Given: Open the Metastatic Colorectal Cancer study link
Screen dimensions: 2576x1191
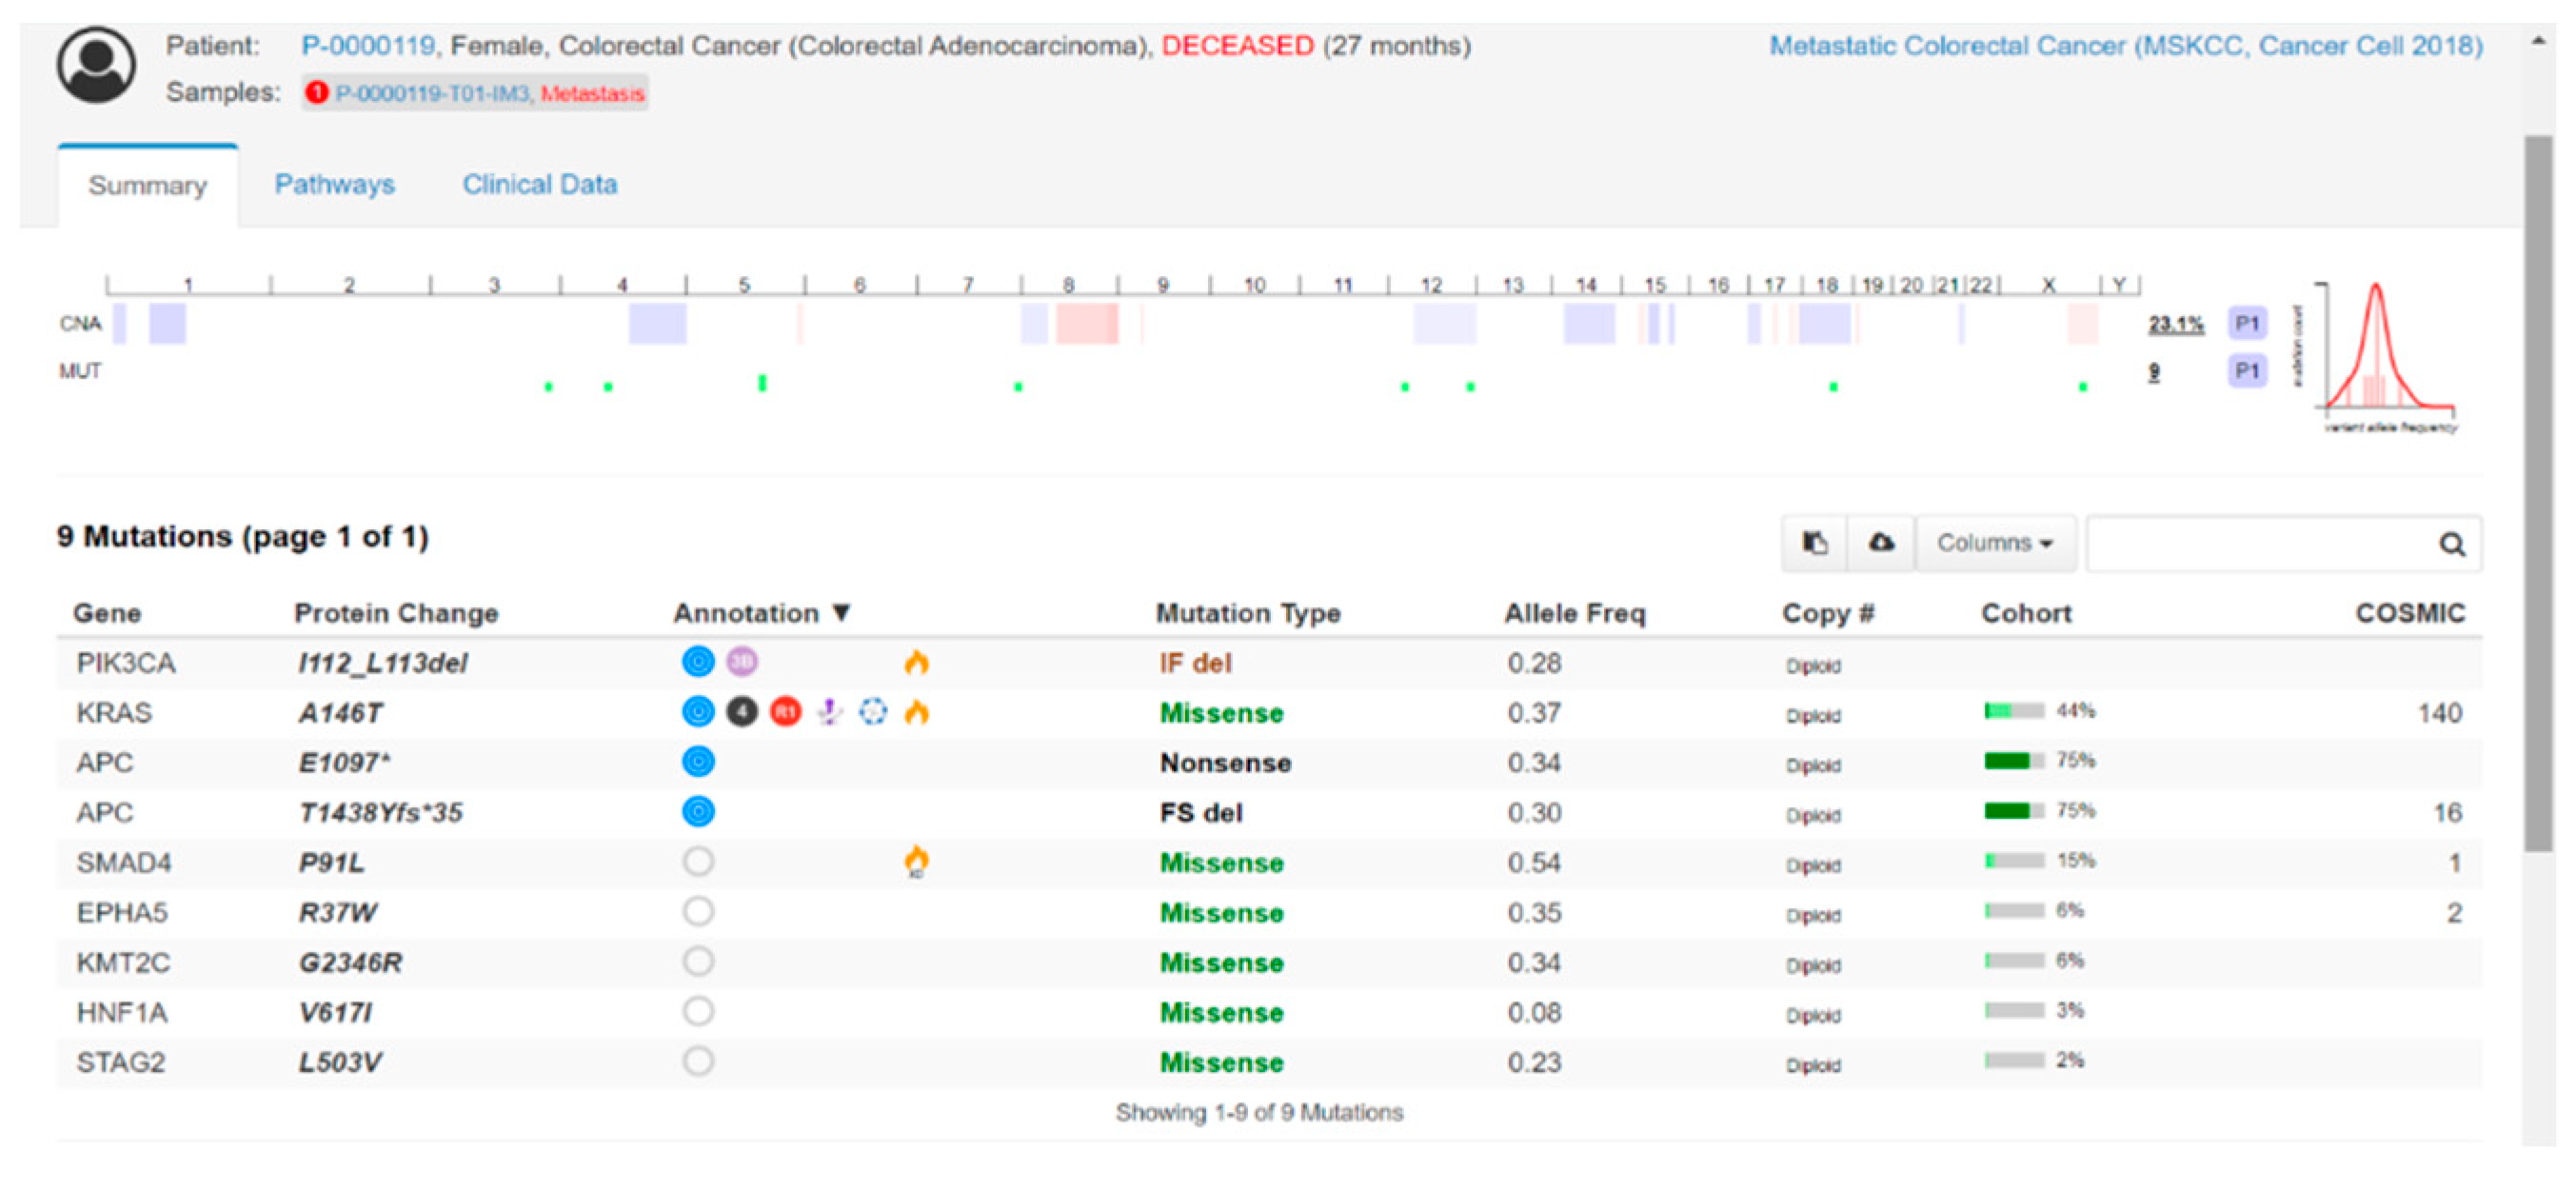Looking at the screenshot, I should (2125, 46).
